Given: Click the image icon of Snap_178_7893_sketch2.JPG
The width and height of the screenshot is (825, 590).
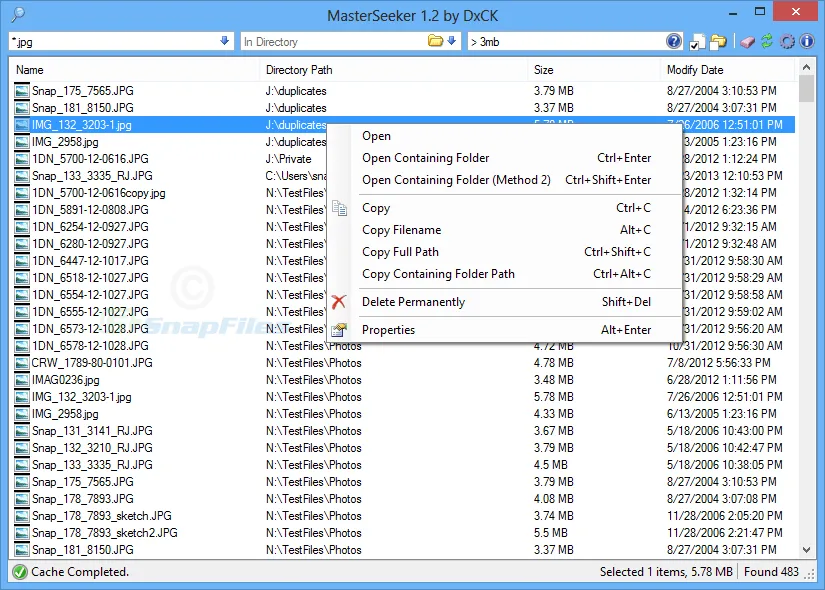Looking at the screenshot, I should pyautogui.click(x=22, y=533).
